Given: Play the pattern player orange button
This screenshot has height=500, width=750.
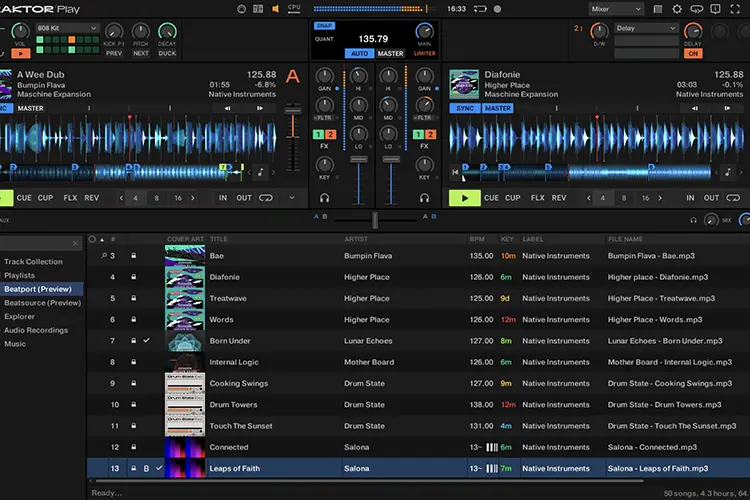Looking at the screenshot, I should tap(21, 54).
